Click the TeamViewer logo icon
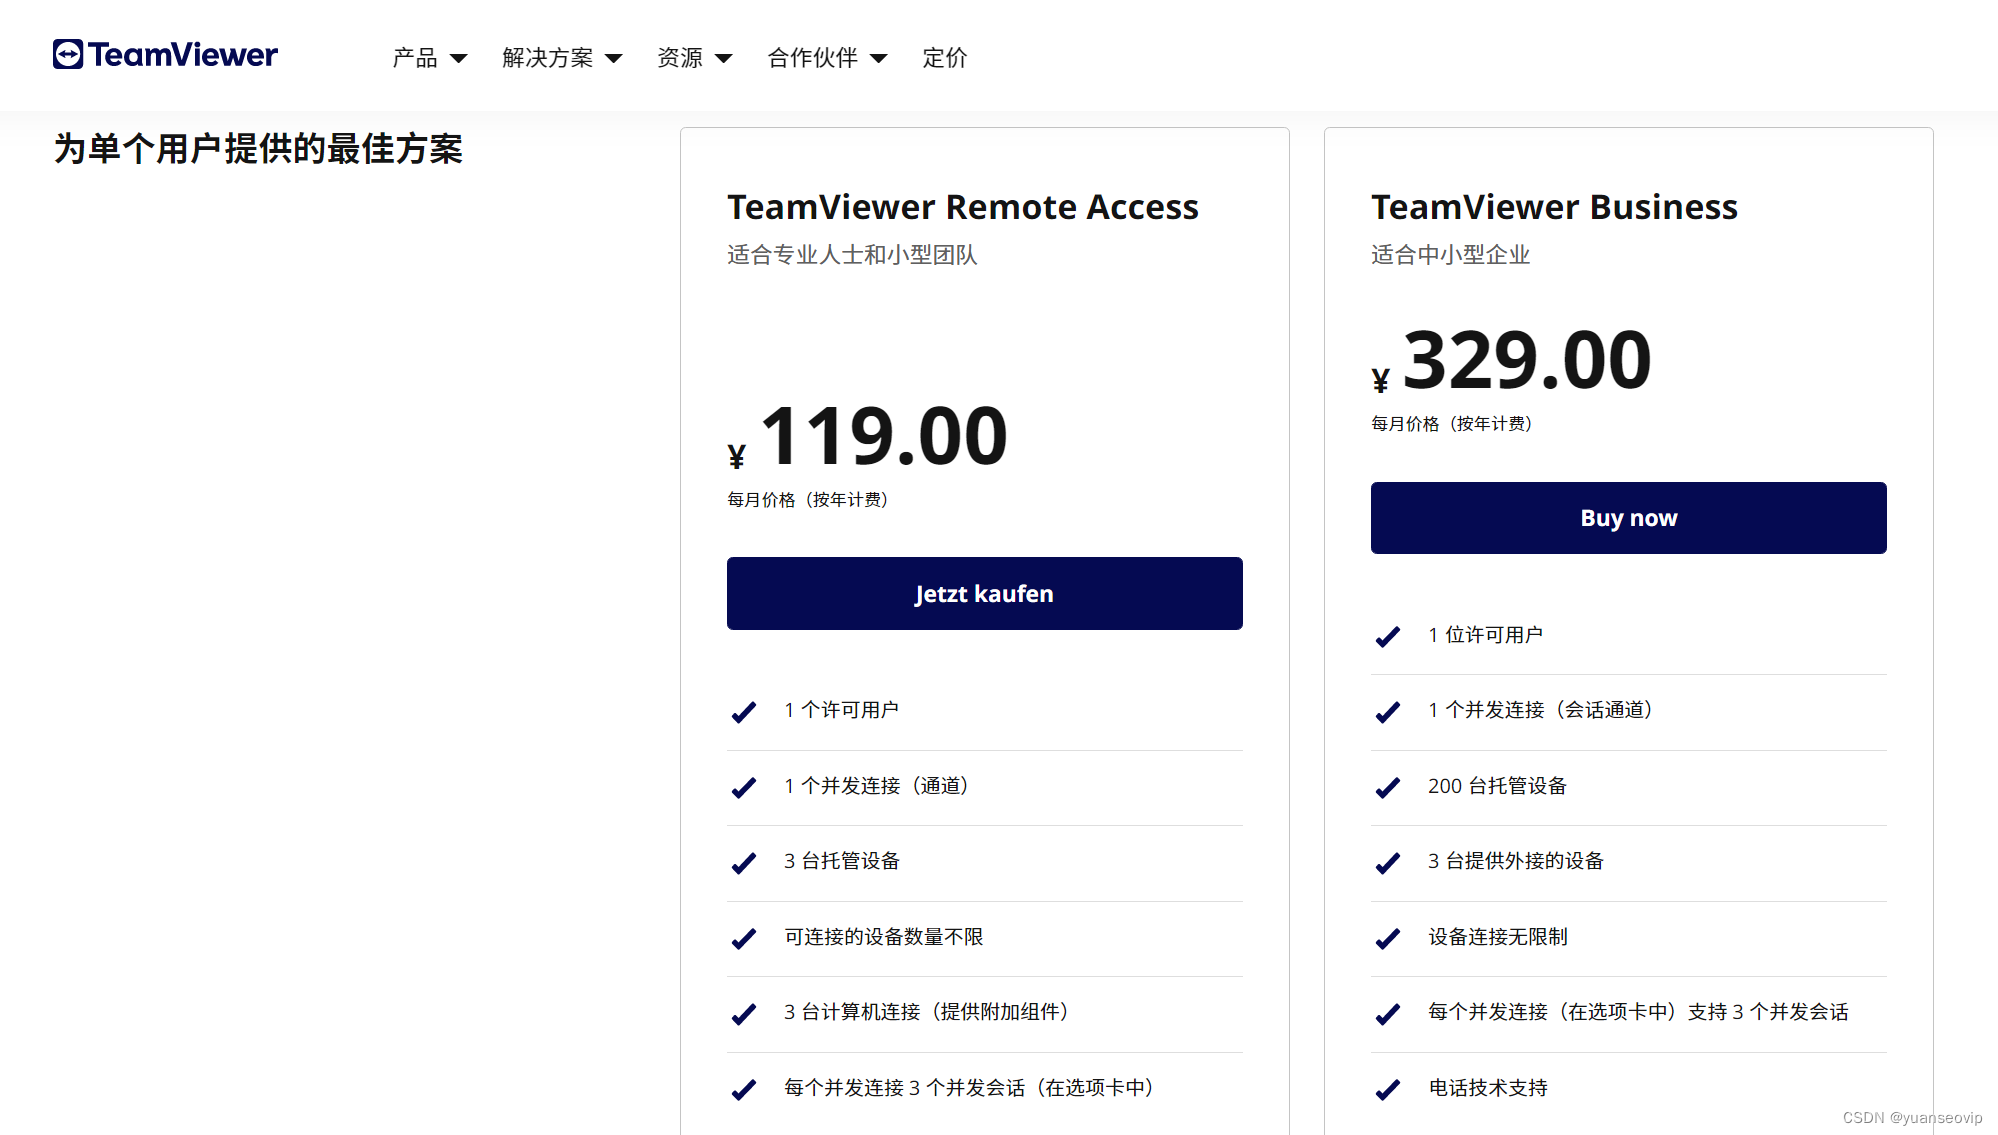 tap(68, 54)
